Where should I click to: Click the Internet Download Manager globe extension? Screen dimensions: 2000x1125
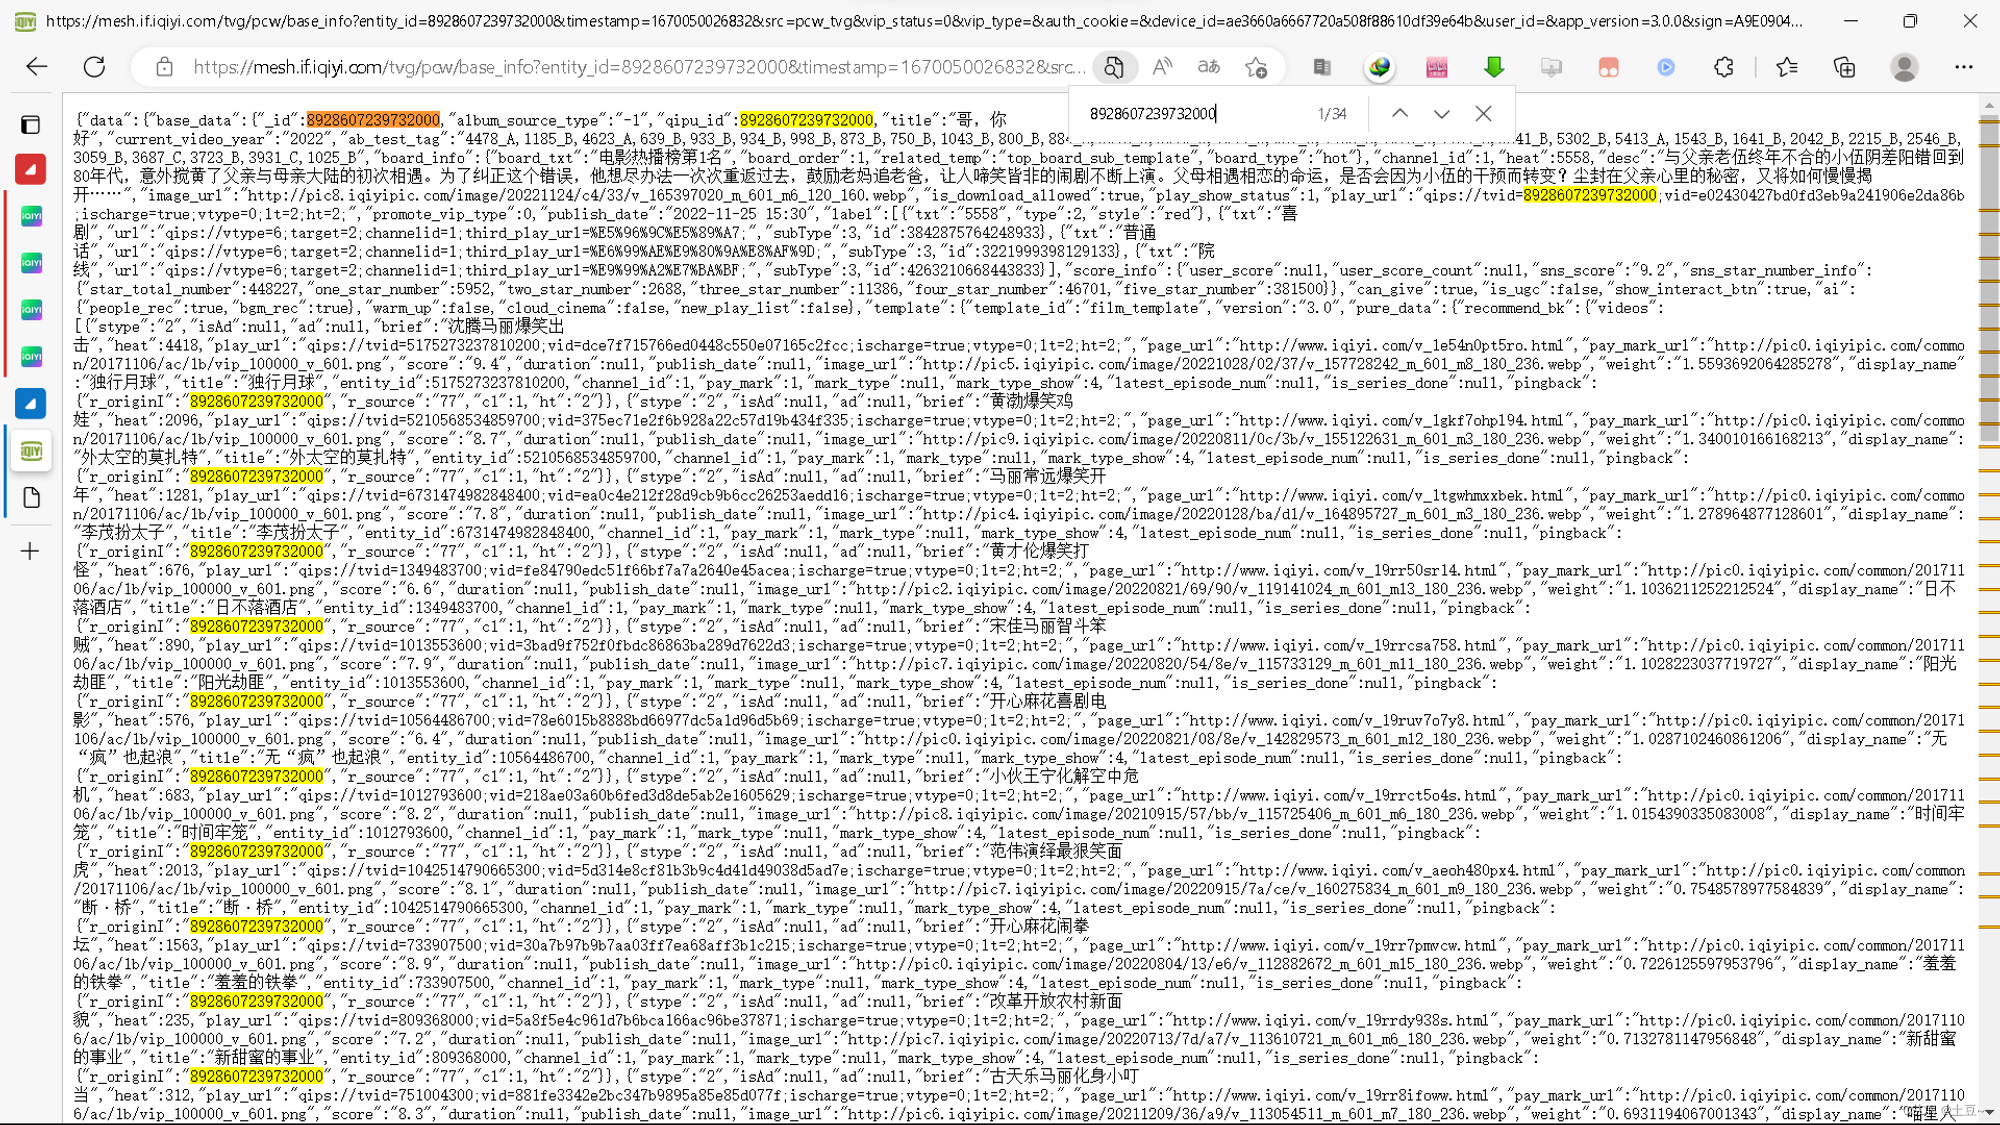pos(1380,67)
